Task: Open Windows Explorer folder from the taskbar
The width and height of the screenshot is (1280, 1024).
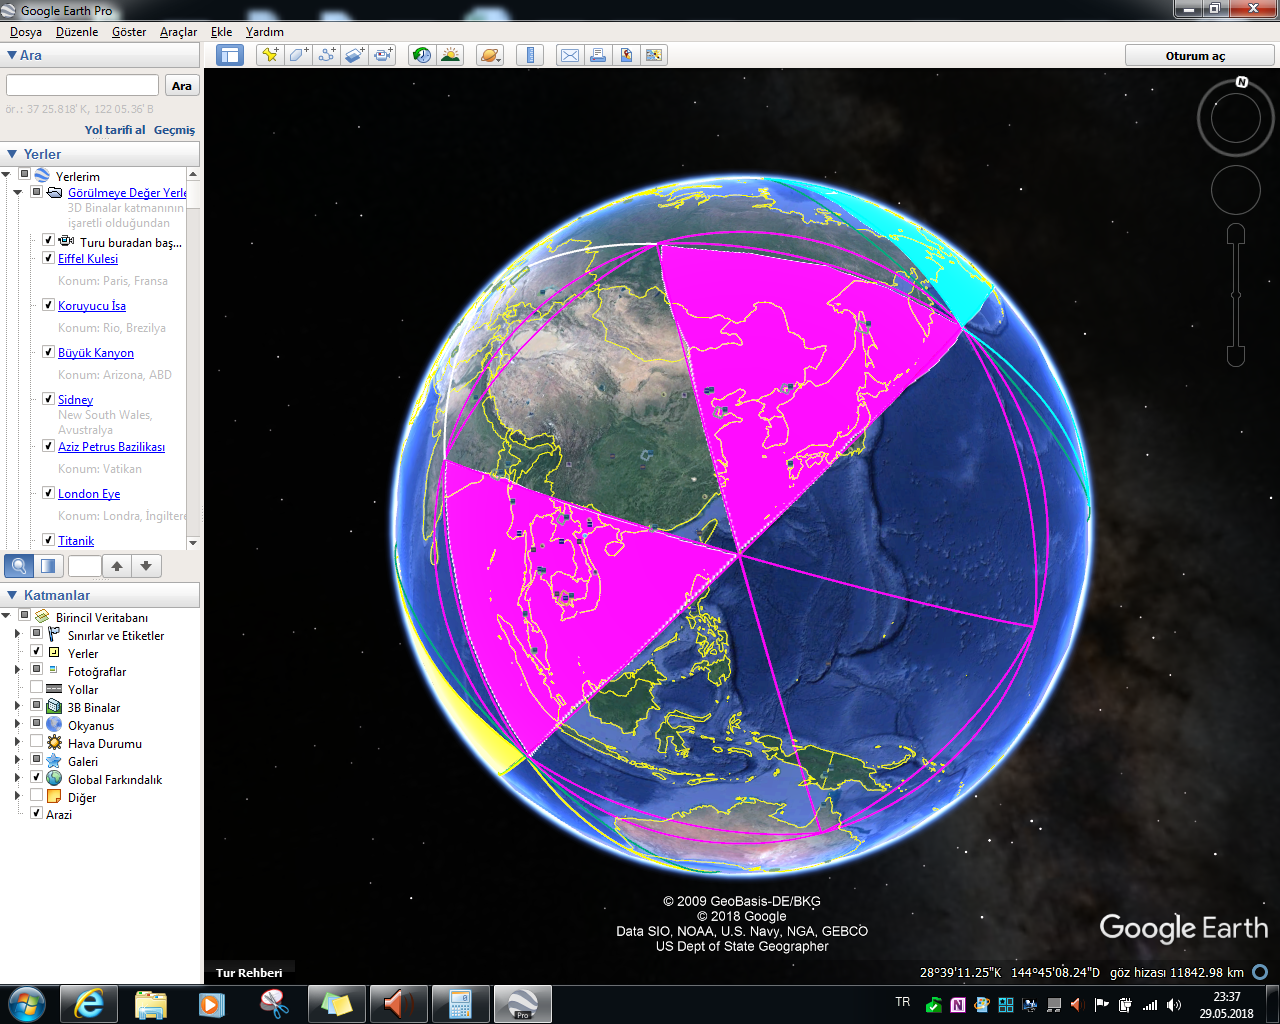Action: coord(151,1004)
